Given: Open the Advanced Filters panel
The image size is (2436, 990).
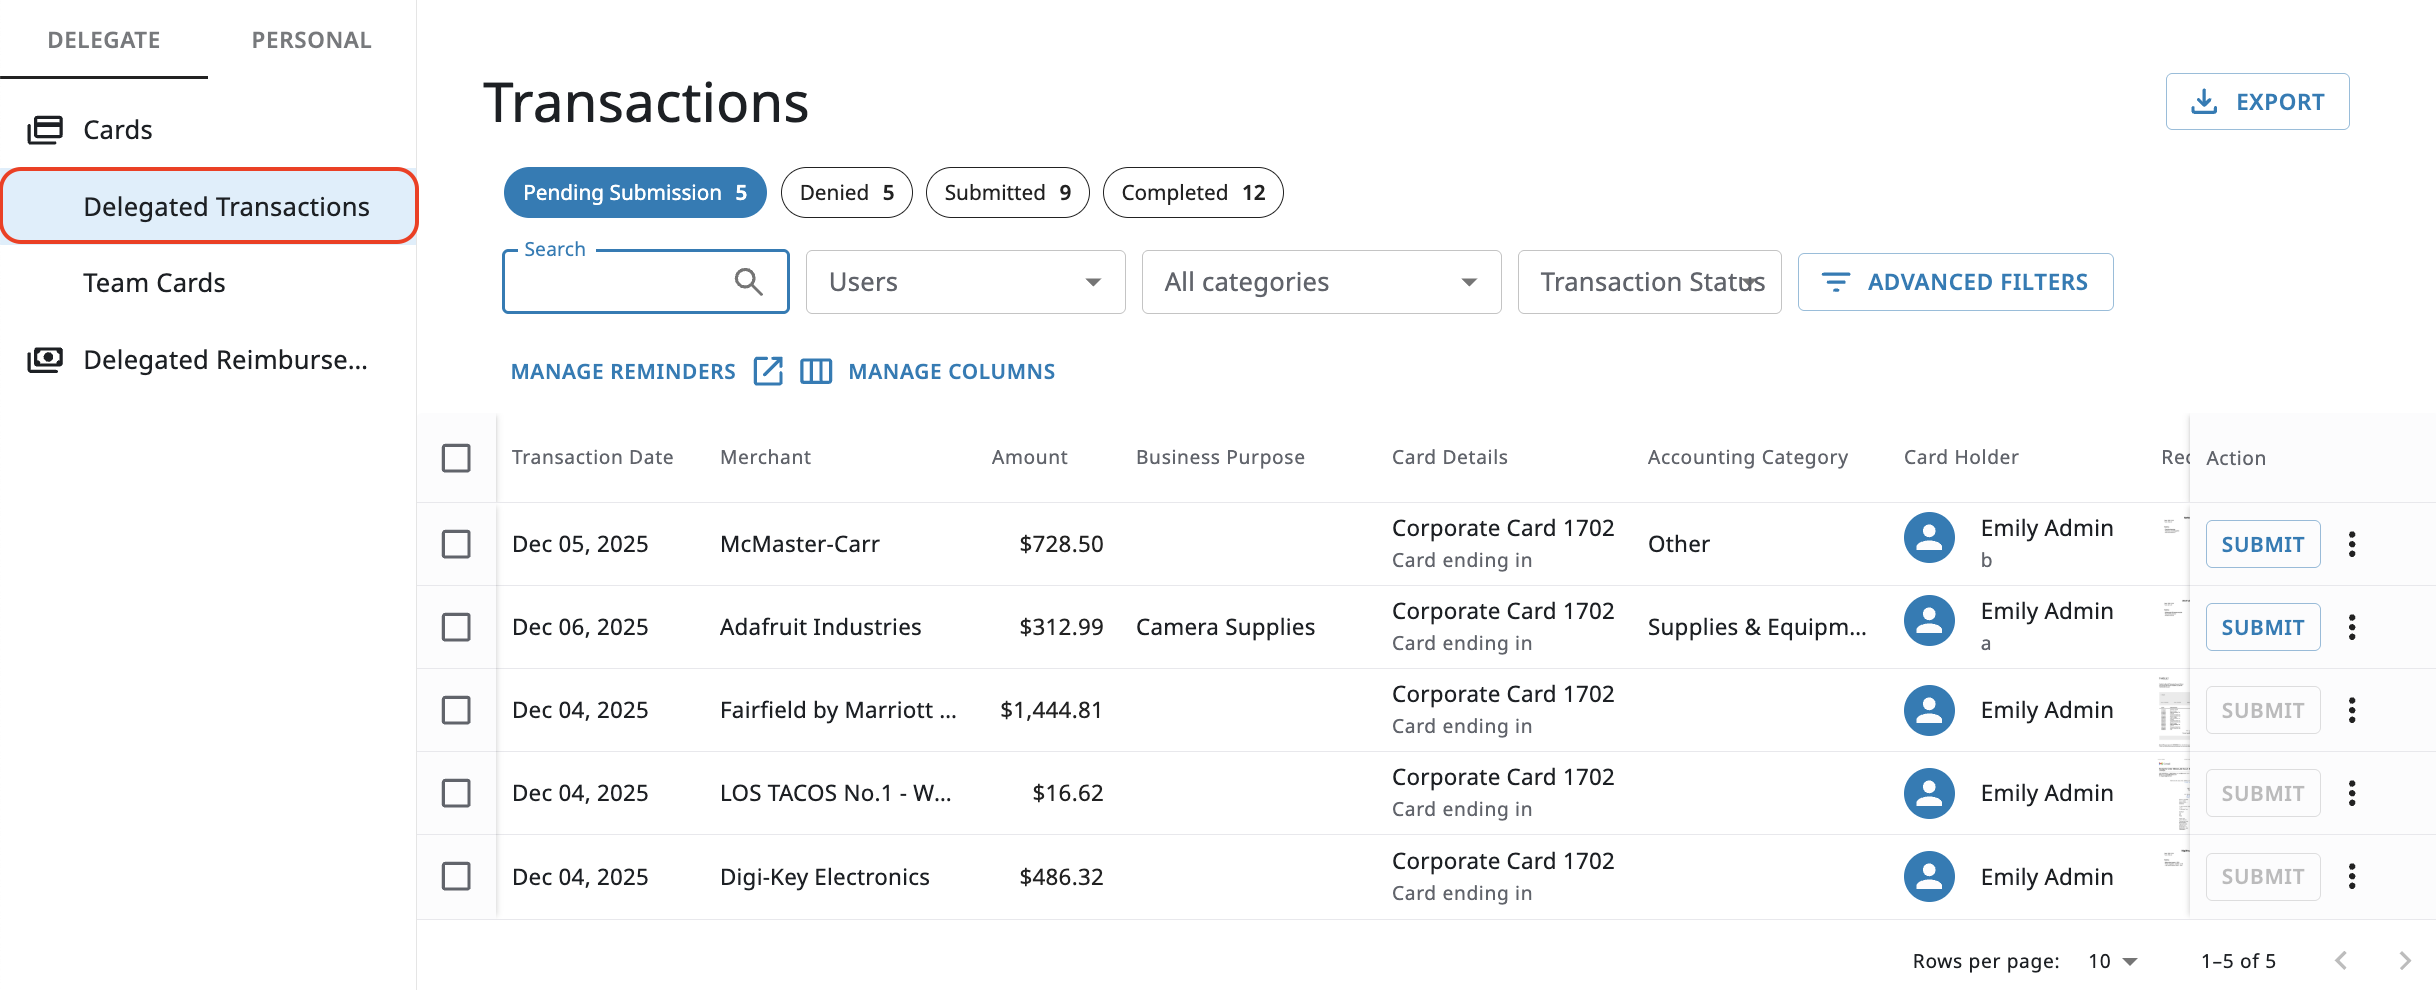Looking at the screenshot, I should pos(1955,282).
